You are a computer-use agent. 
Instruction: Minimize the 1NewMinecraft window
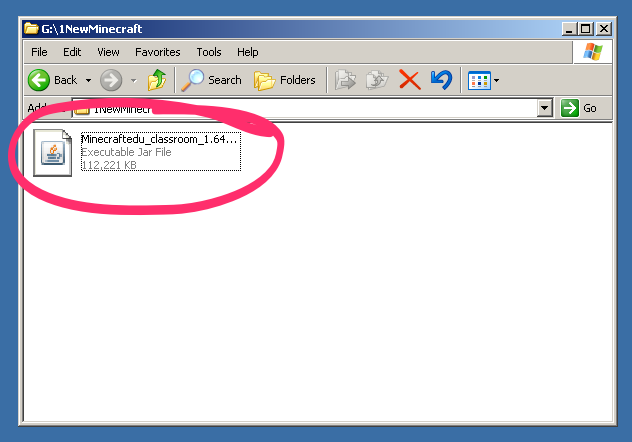[x=569, y=29]
